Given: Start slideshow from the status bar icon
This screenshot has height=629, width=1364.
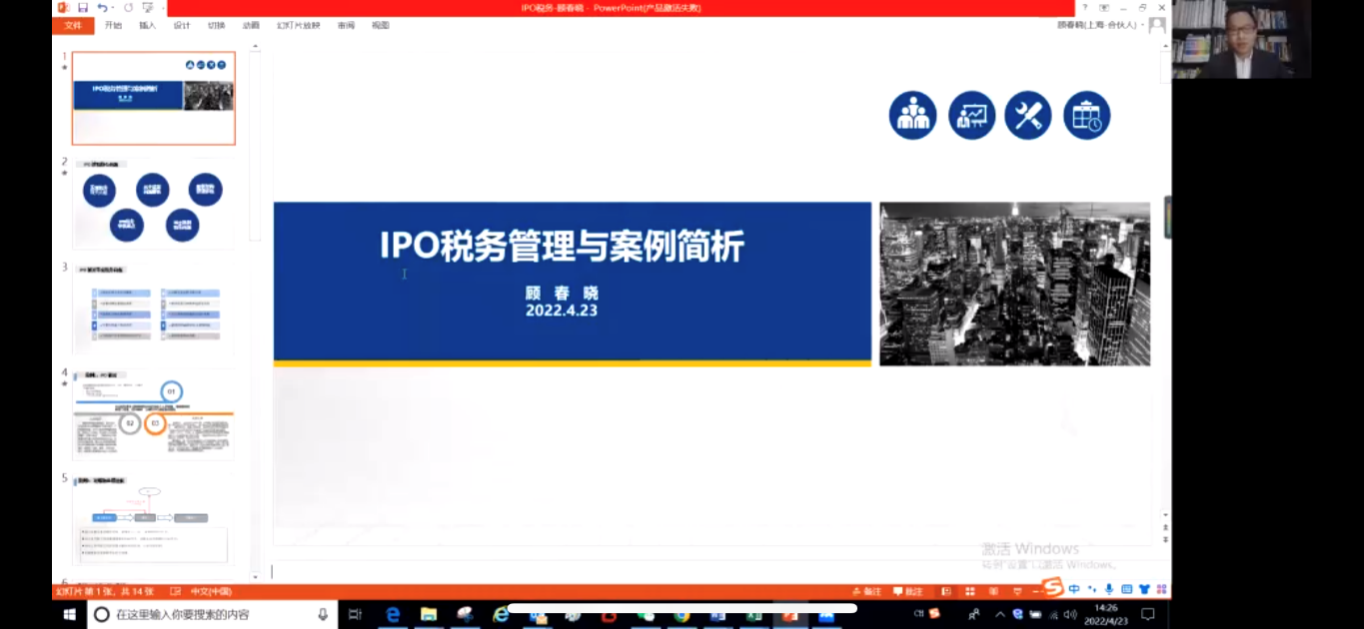Looking at the screenshot, I should pyautogui.click(x=1017, y=590).
